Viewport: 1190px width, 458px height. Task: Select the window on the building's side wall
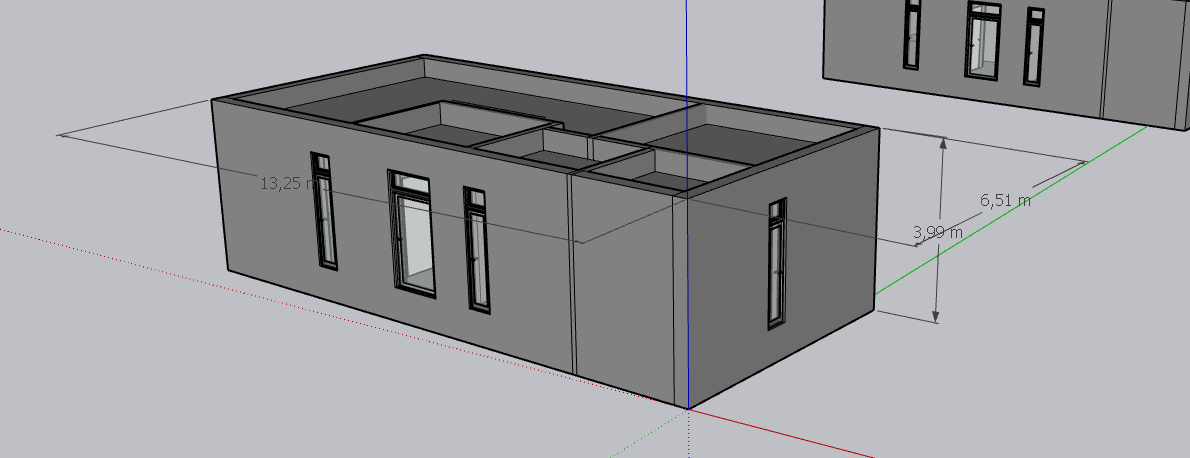776,264
